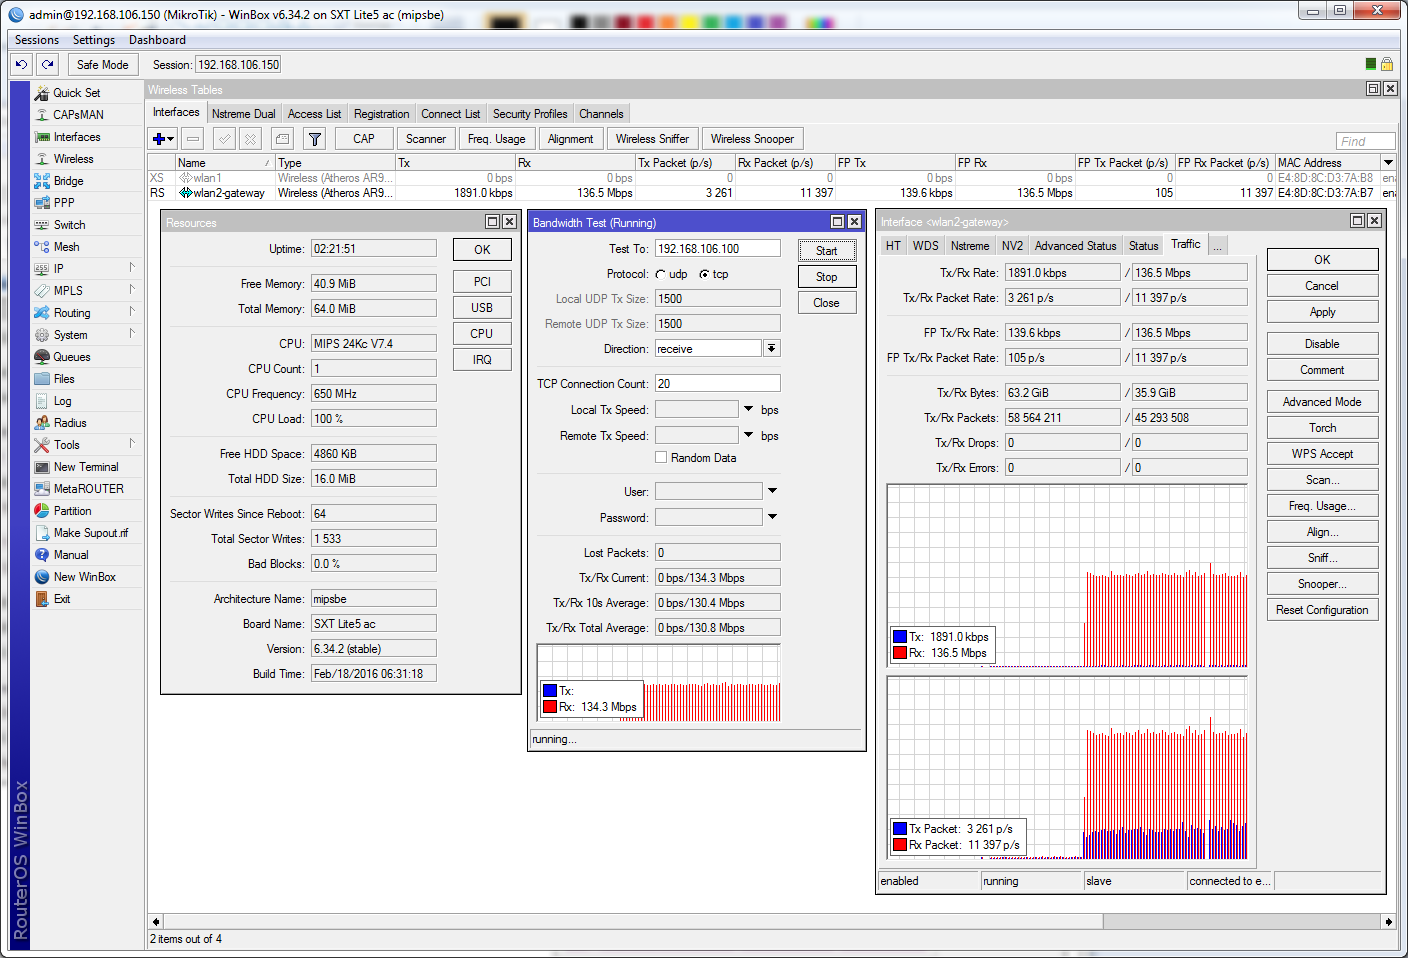Stop the running bandwidth test
Screen dimensions: 1408x958
pyautogui.click(x=826, y=277)
